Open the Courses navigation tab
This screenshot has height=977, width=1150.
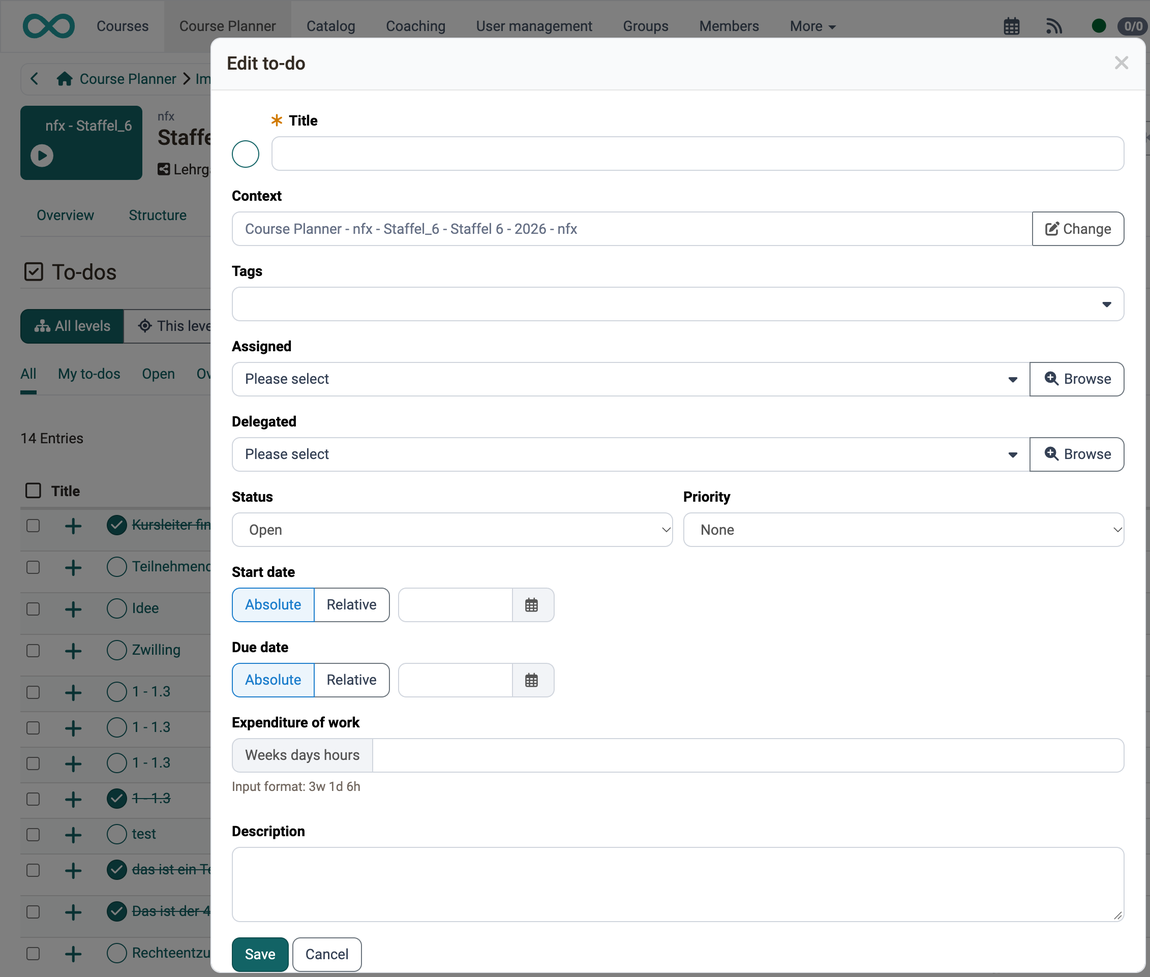point(122,26)
